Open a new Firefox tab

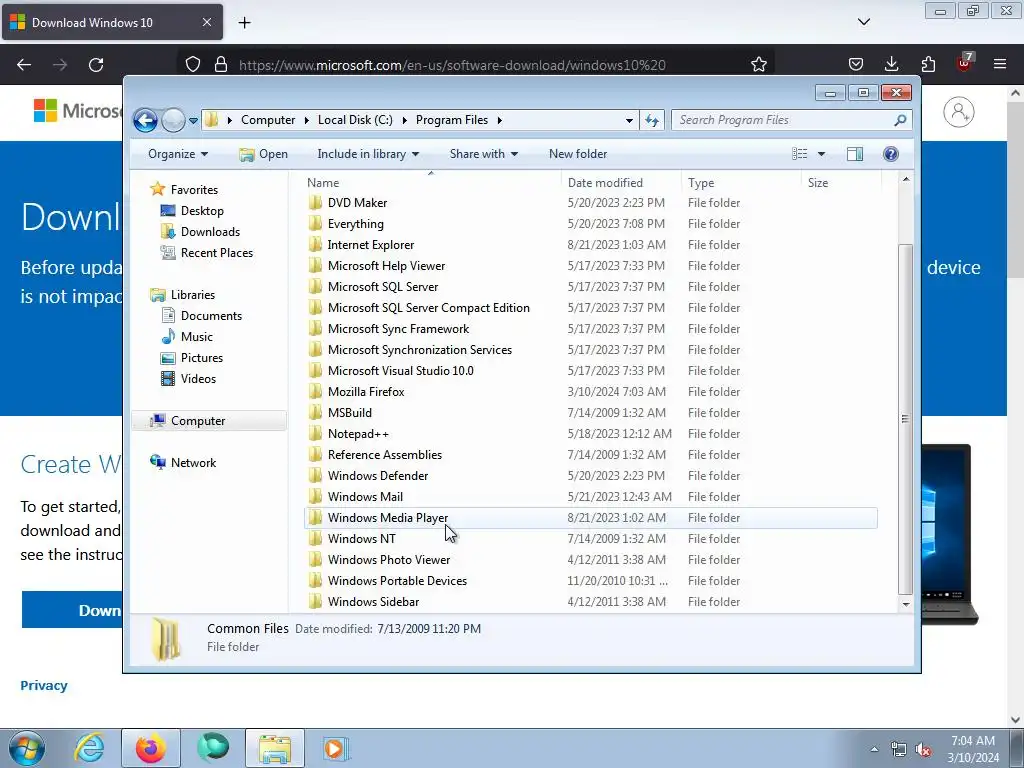coord(244,23)
